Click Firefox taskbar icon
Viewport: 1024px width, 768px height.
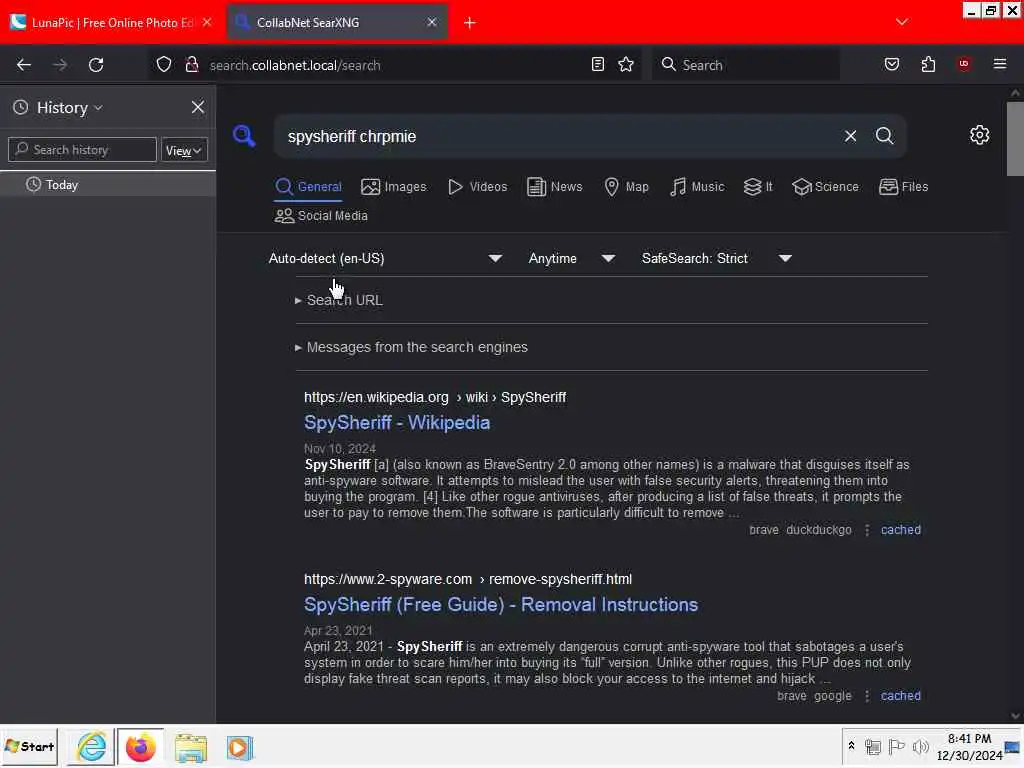[x=140, y=747]
